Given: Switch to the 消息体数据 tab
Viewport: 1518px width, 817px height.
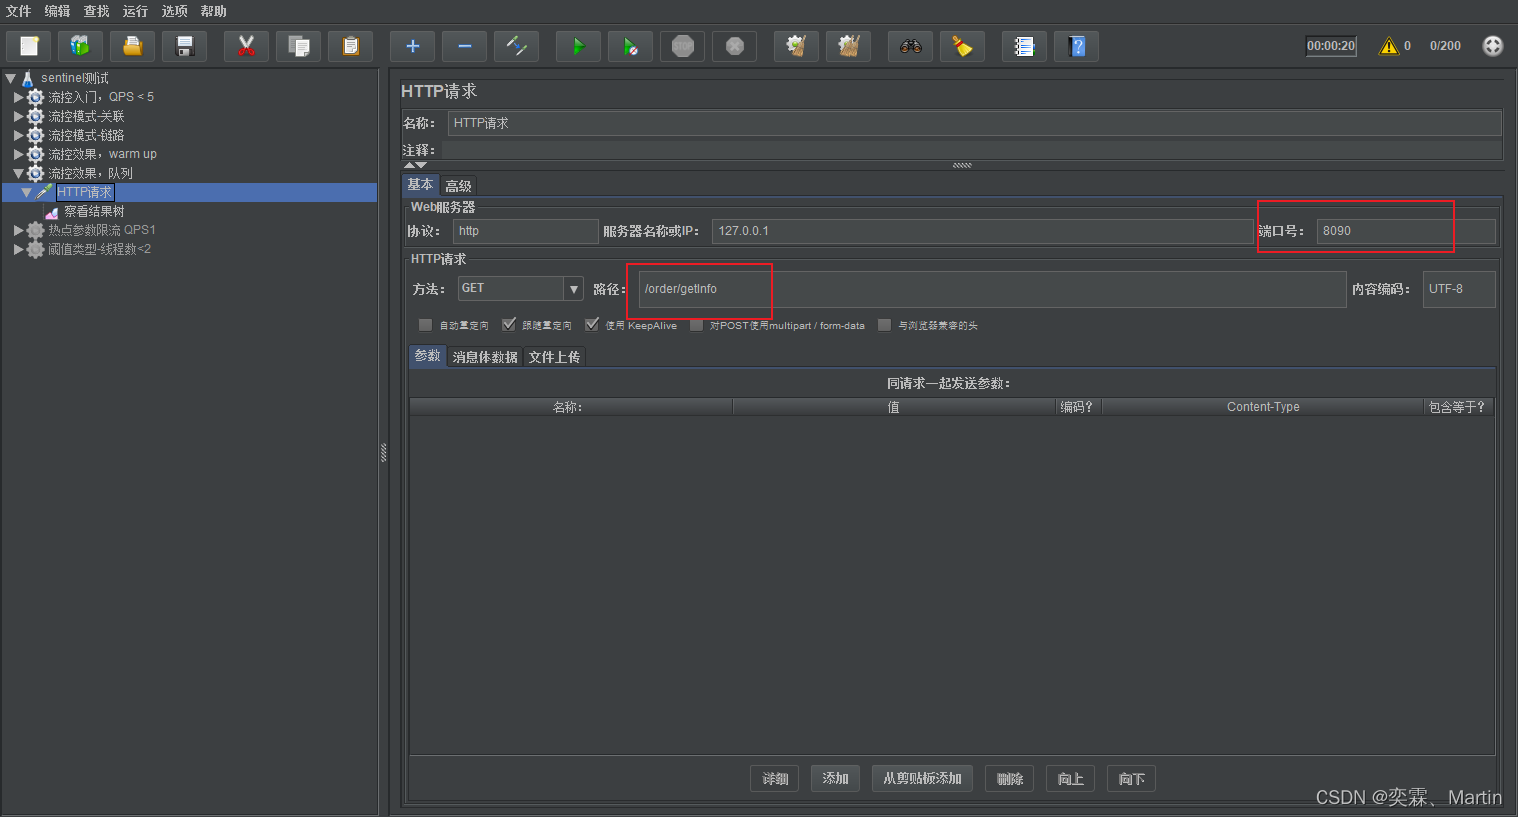Looking at the screenshot, I should 485,357.
